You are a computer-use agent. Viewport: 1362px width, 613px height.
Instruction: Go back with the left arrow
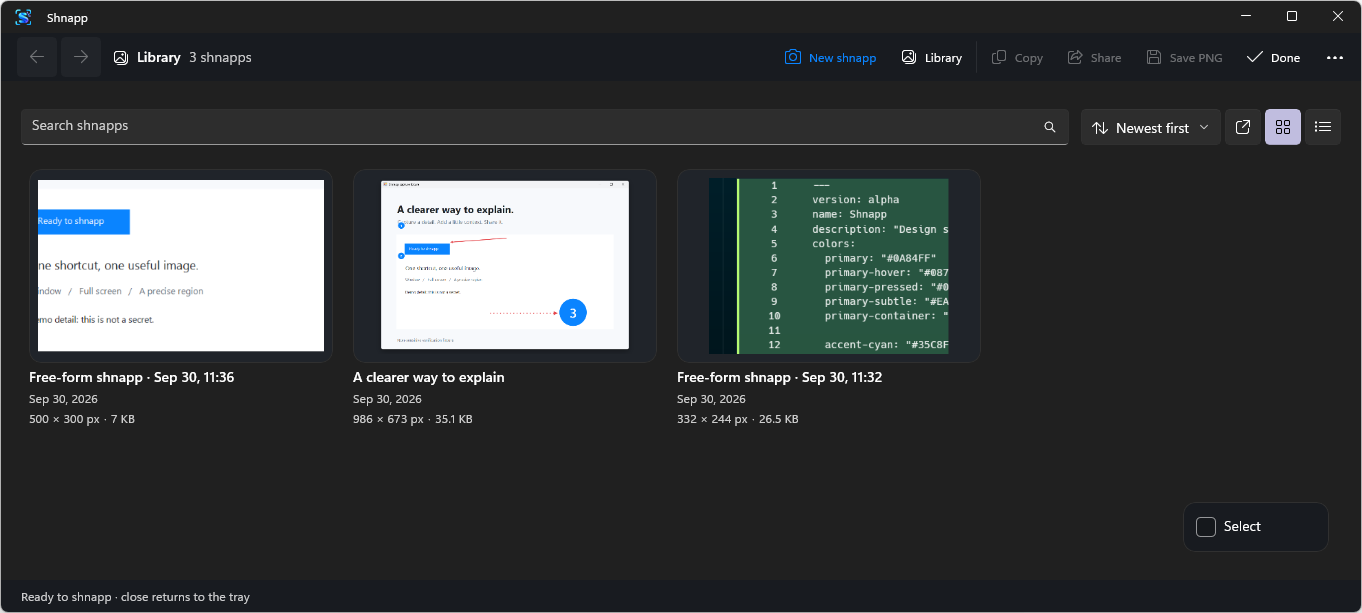[x=37, y=57]
